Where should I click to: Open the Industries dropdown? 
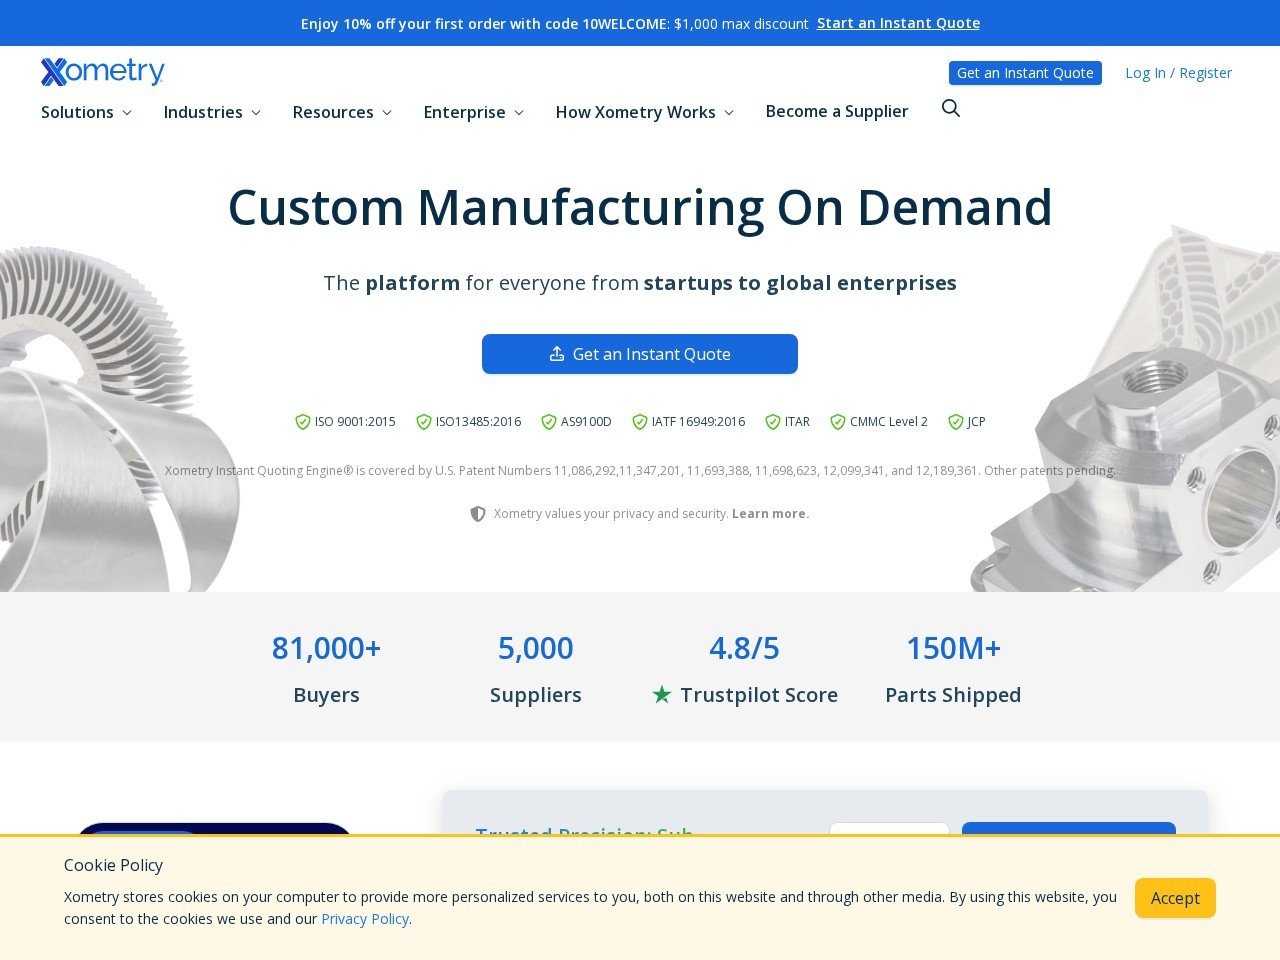[211, 112]
